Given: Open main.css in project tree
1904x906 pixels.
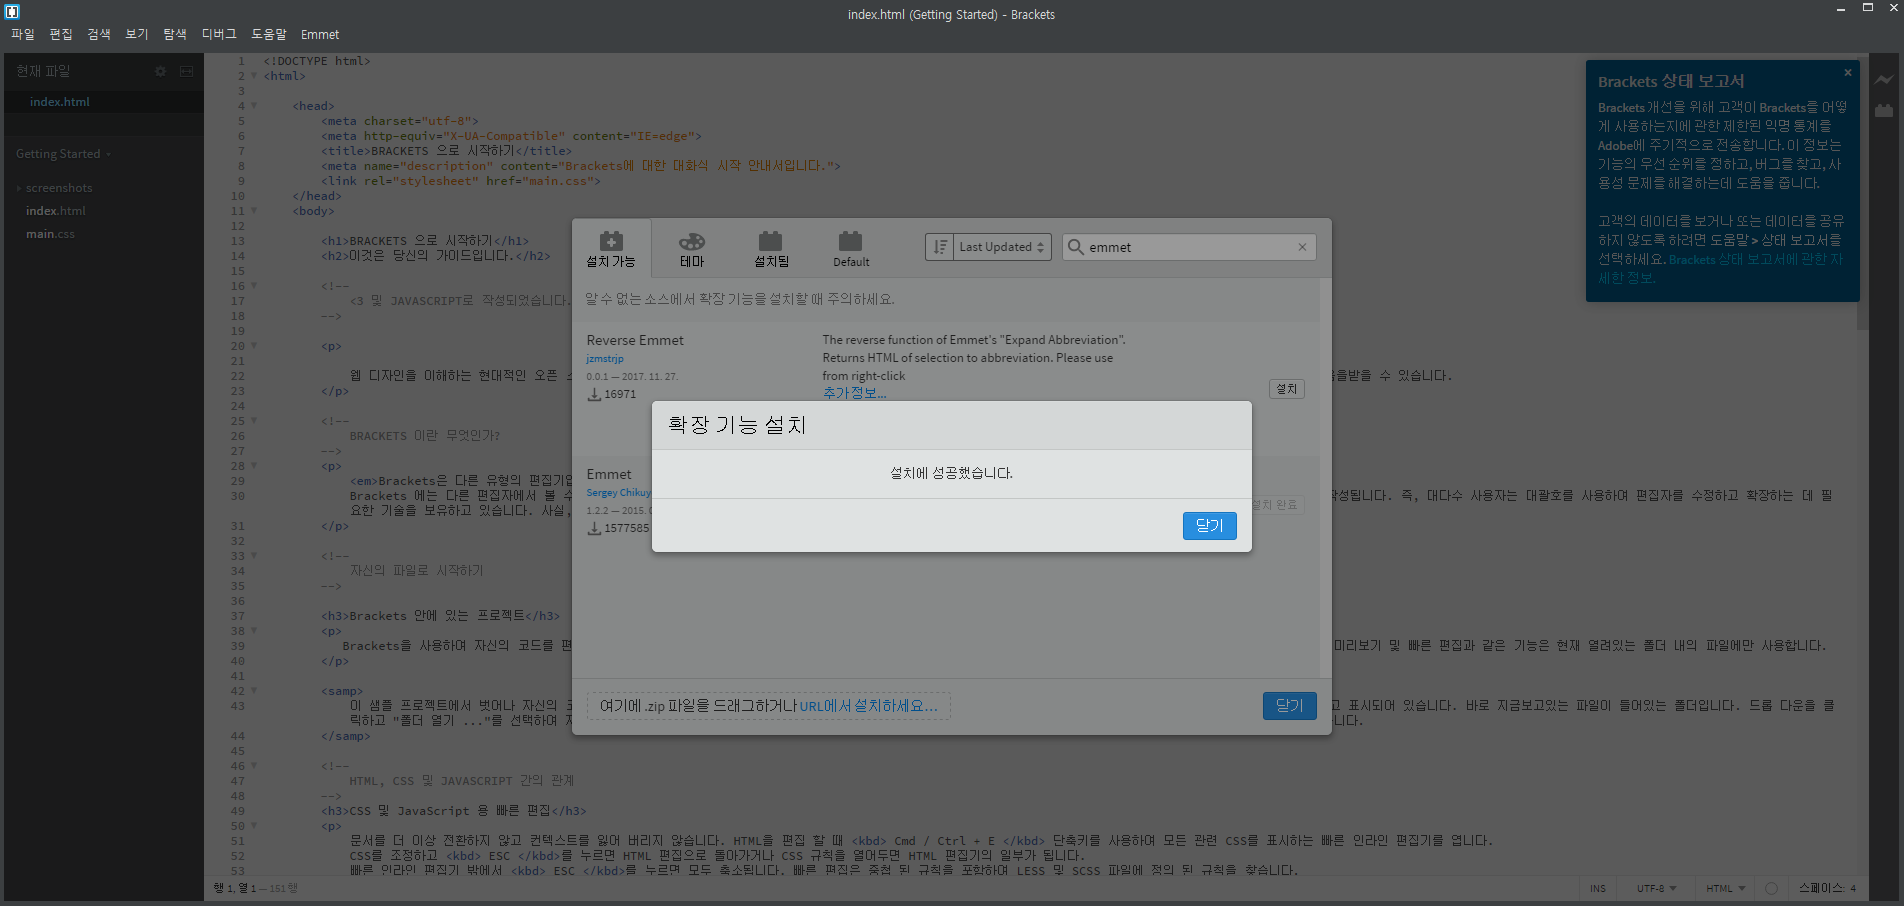Looking at the screenshot, I should click(x=50, y=234).
